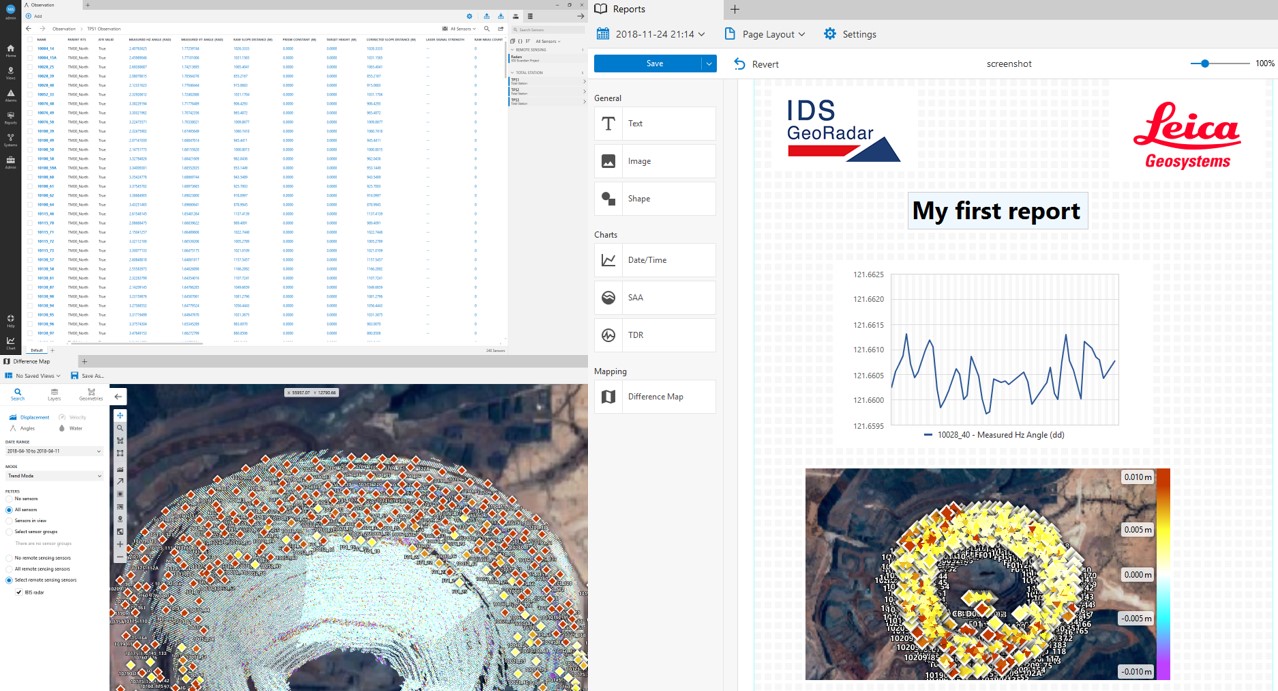The width and height of the screenshot is (1278, 691).
Task: Click the Save button in the report editor
Action: [x=654, y=63]
